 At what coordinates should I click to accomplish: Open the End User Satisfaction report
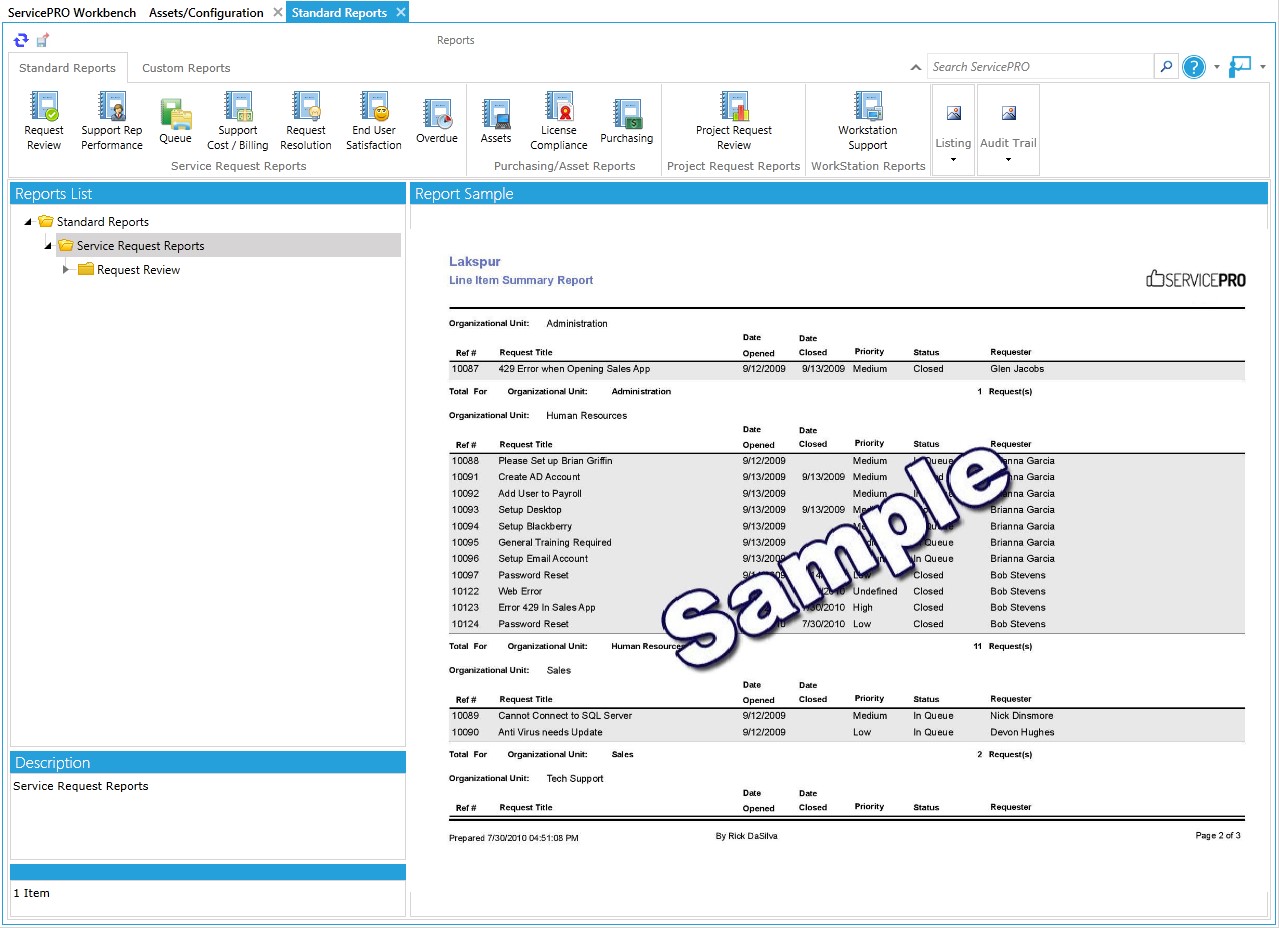coord(374,121)
